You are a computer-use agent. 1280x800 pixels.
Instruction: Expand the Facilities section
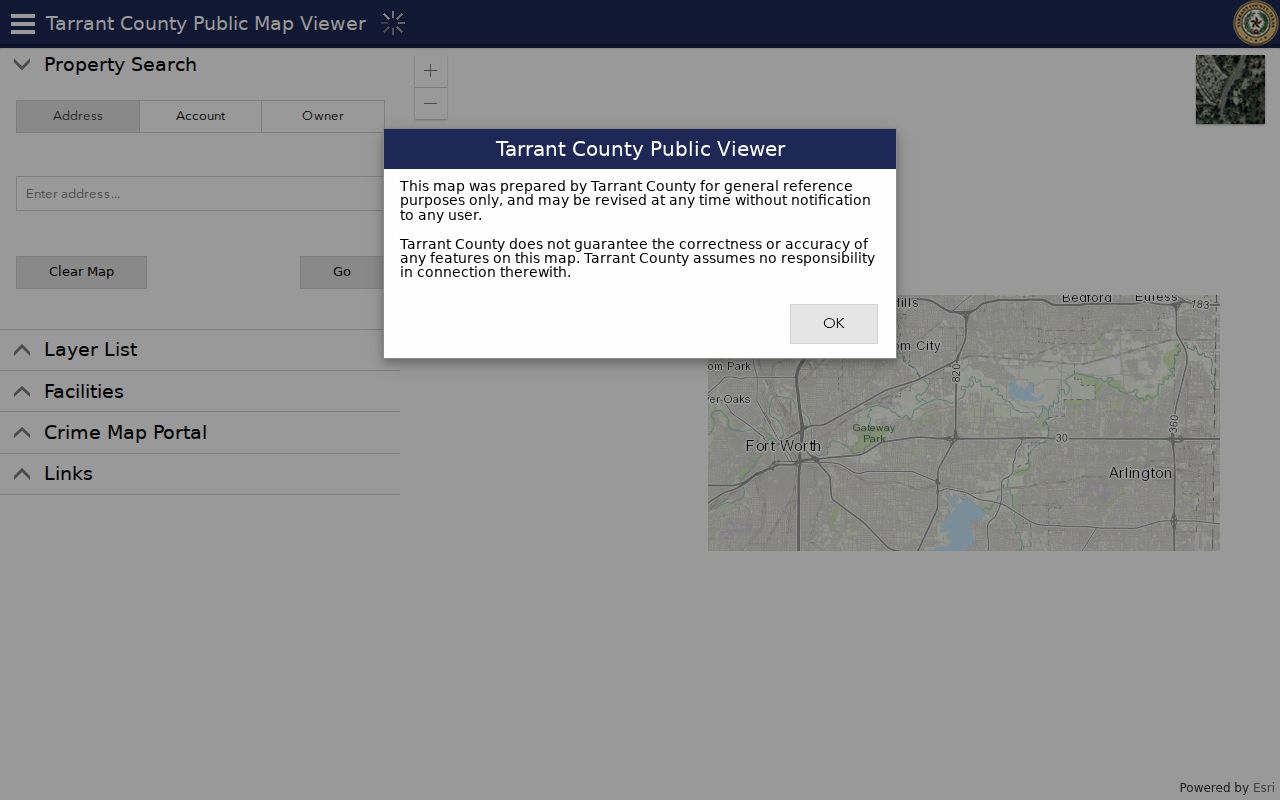[x=22, y=392]
